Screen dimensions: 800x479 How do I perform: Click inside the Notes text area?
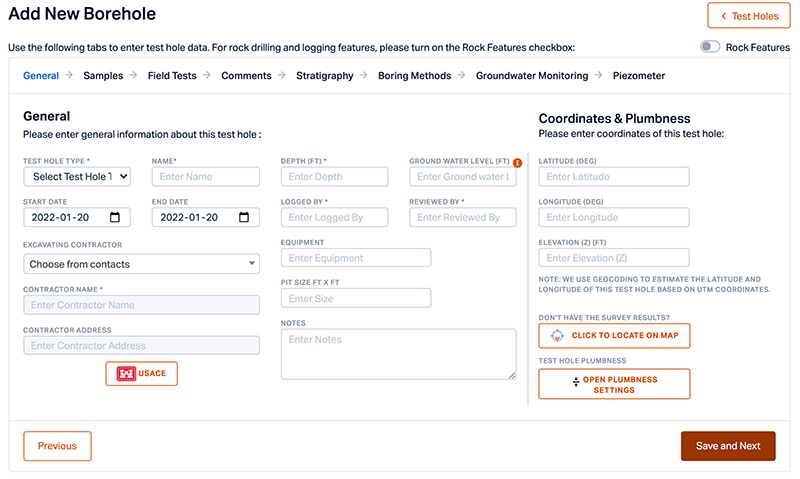398,354
